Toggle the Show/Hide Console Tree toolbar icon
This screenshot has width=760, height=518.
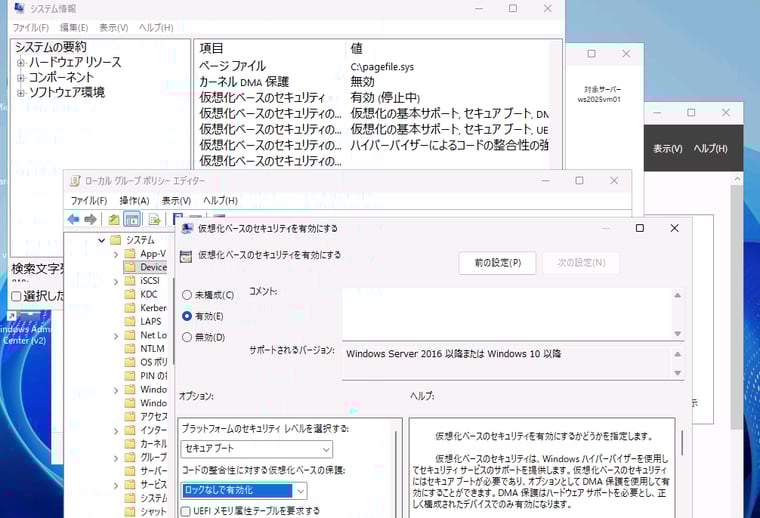132,220
